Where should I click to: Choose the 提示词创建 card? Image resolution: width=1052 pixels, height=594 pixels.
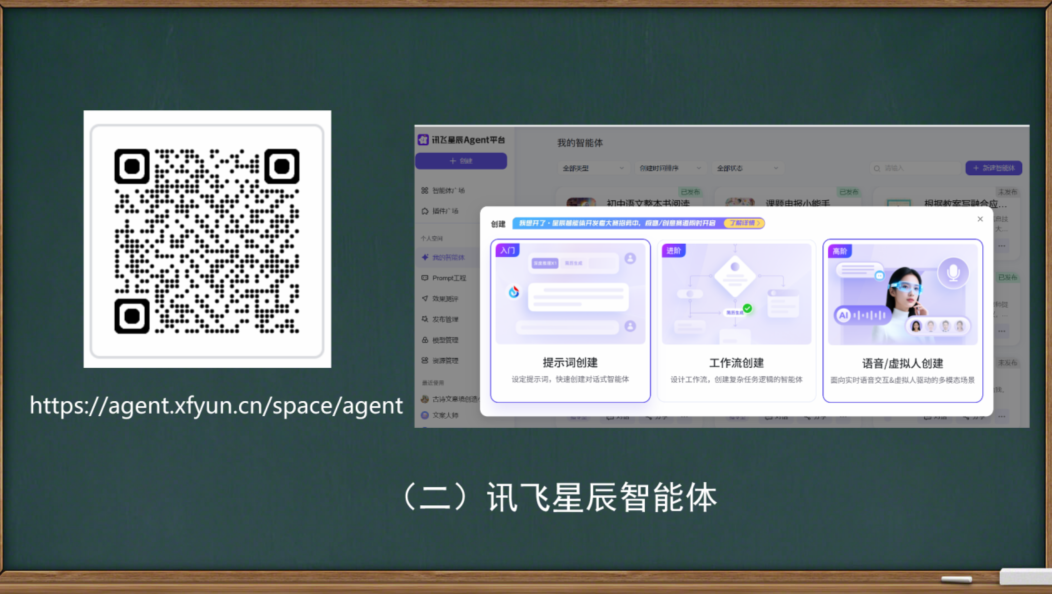click(x=570, y=320)
